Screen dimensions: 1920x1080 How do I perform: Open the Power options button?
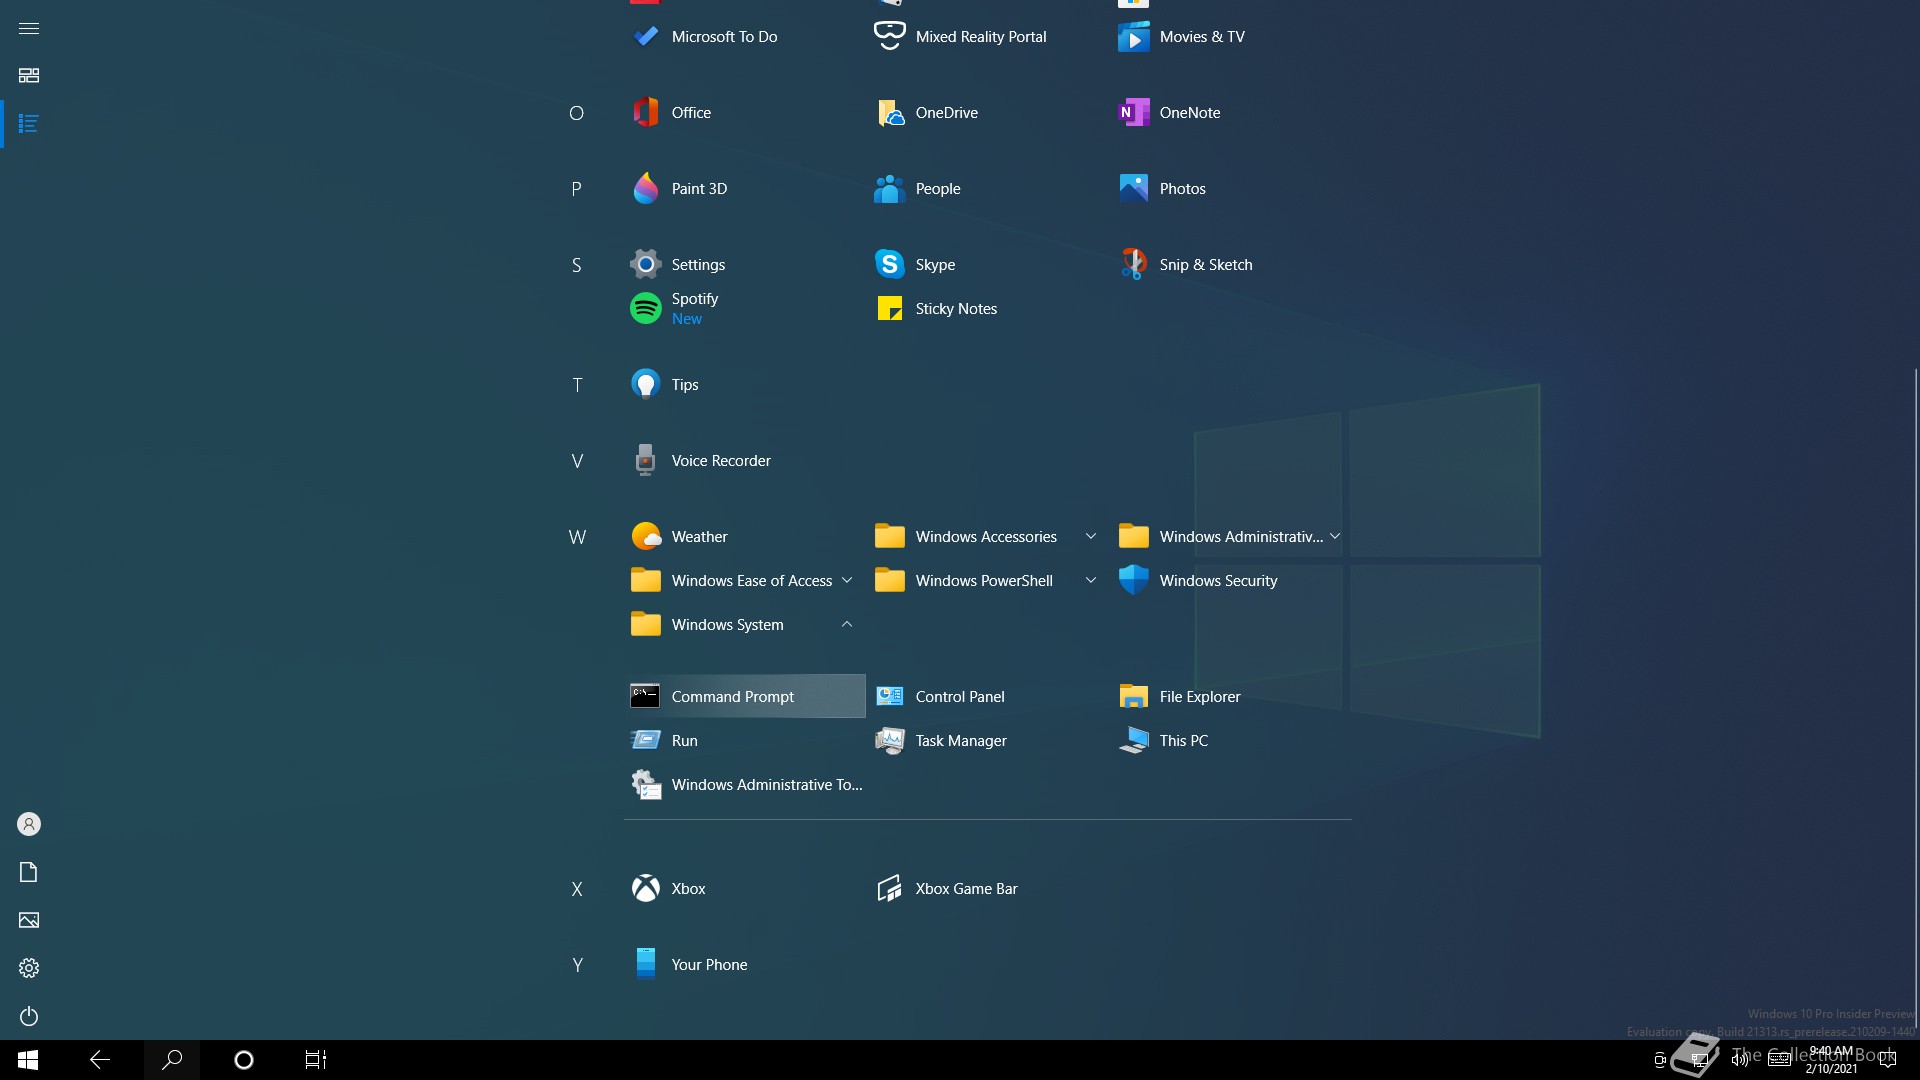point(29,1016)
